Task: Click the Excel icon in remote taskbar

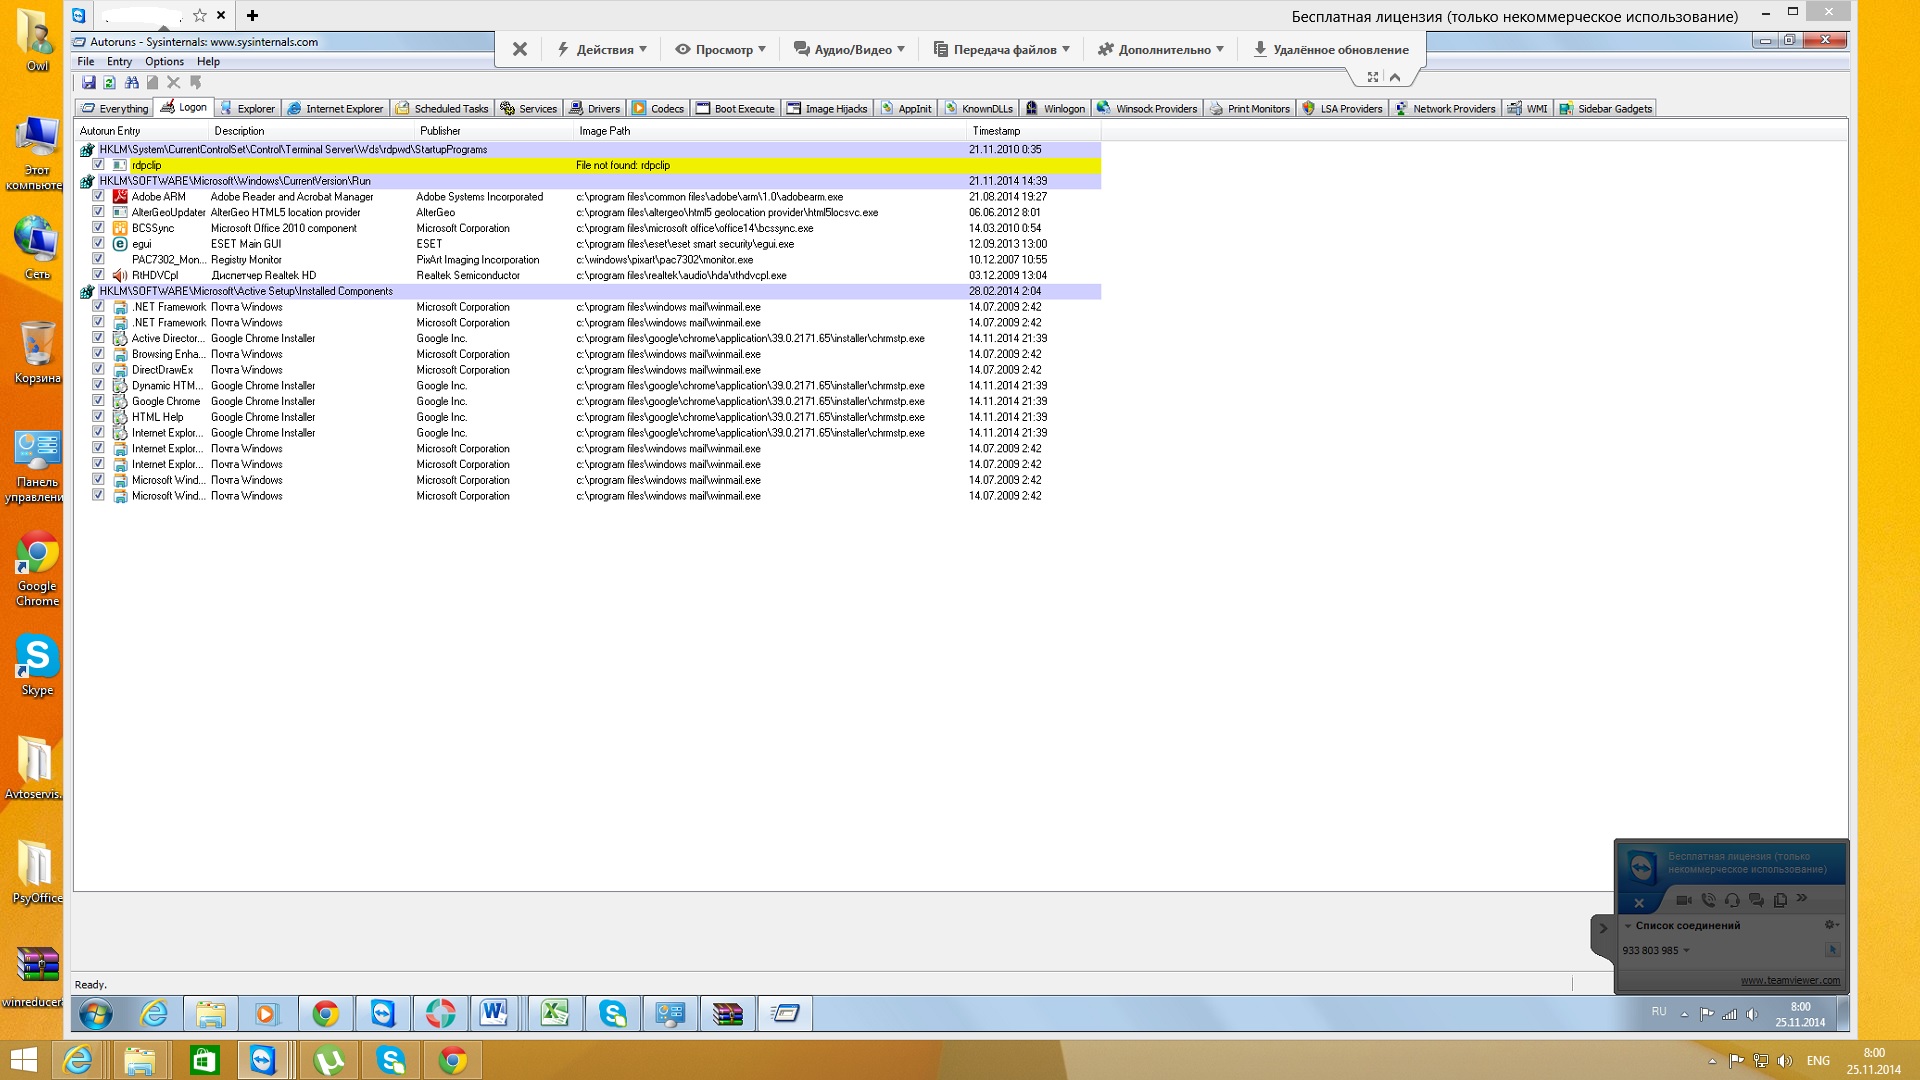Action: coord(555,1014)
